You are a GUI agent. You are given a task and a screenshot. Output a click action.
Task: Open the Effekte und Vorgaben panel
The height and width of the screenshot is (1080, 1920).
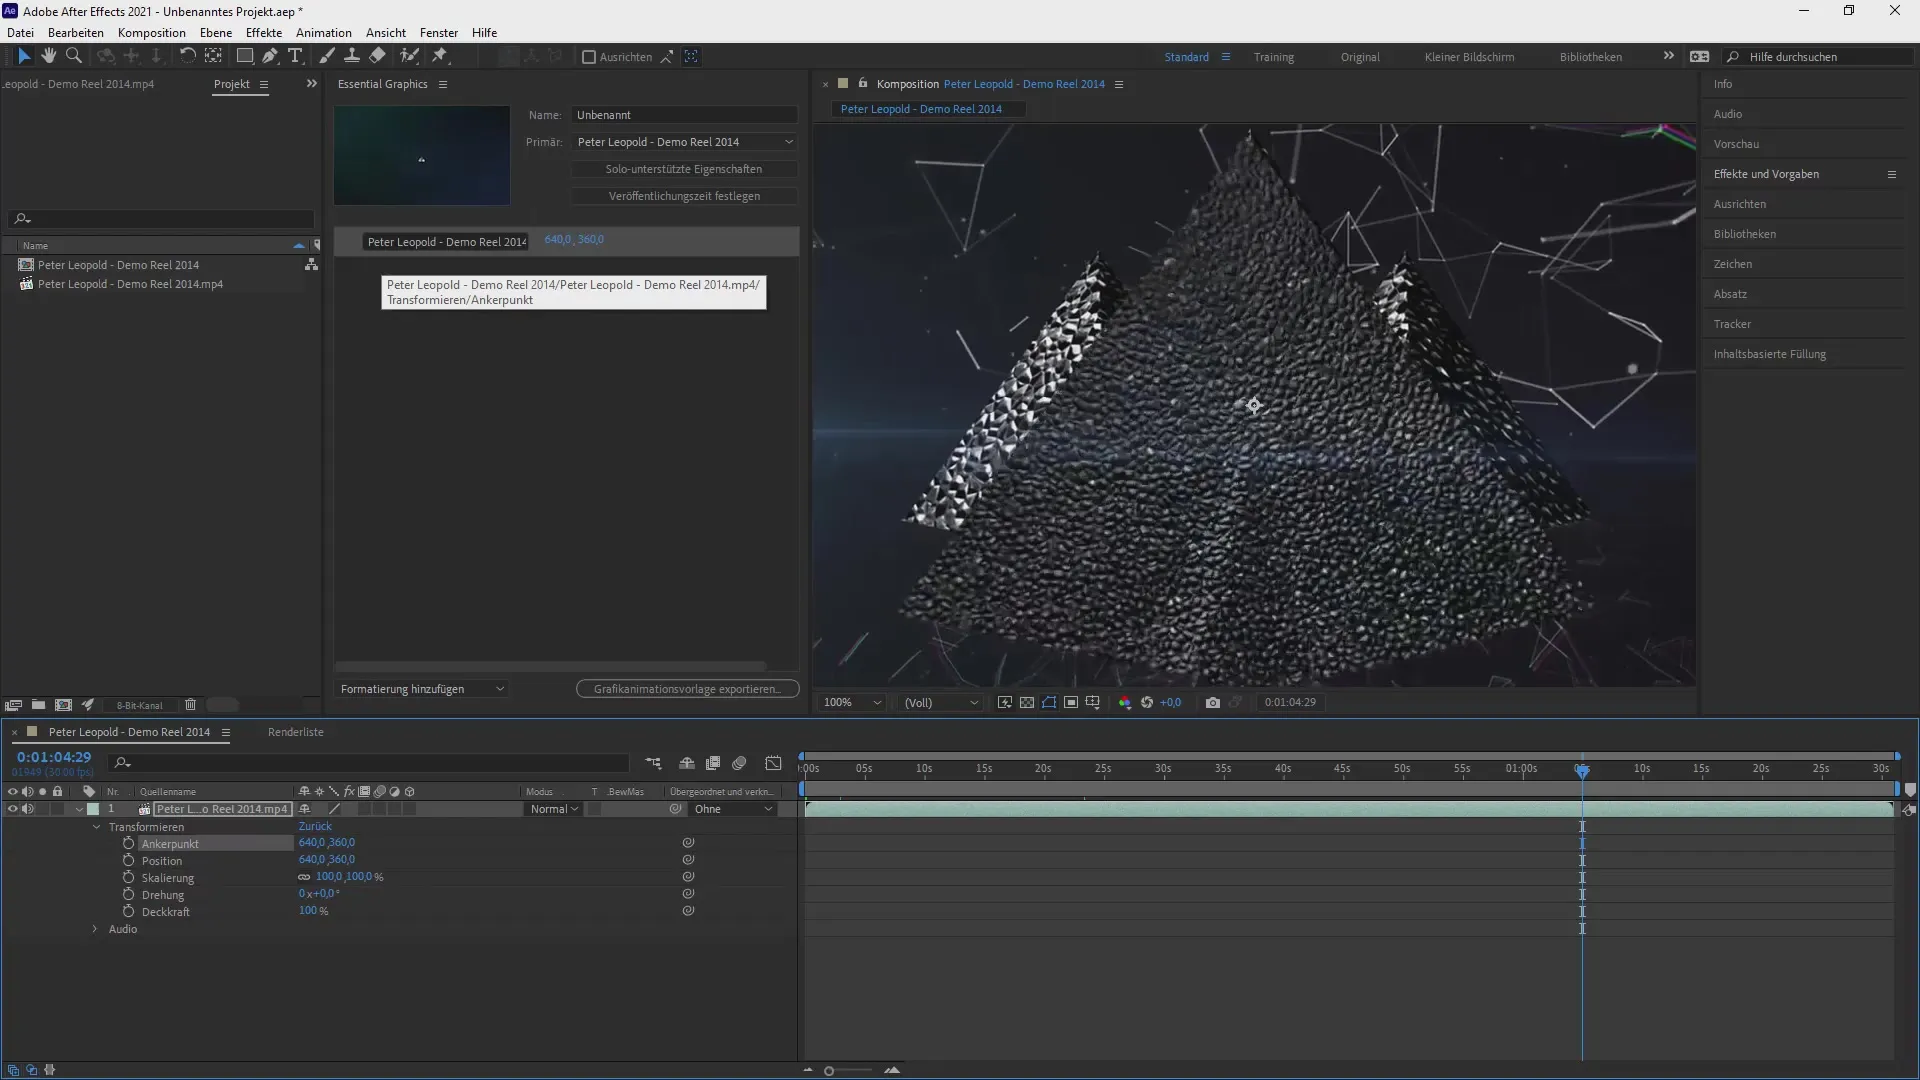click(1766, 174)
